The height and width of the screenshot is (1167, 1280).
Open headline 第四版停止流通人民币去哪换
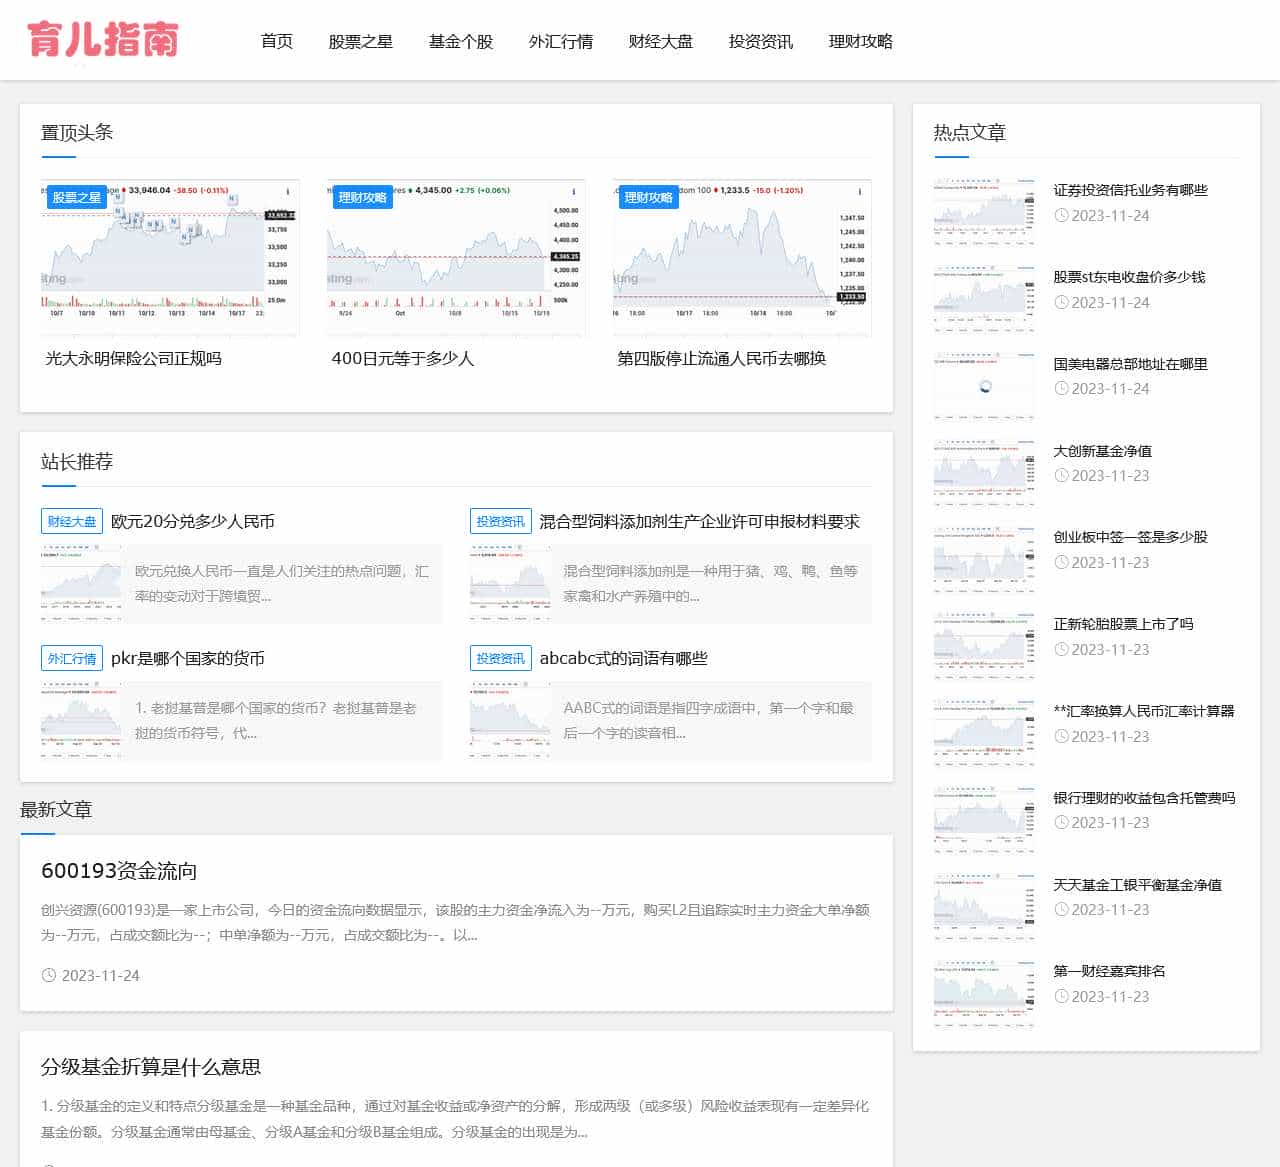pos(721,358)
